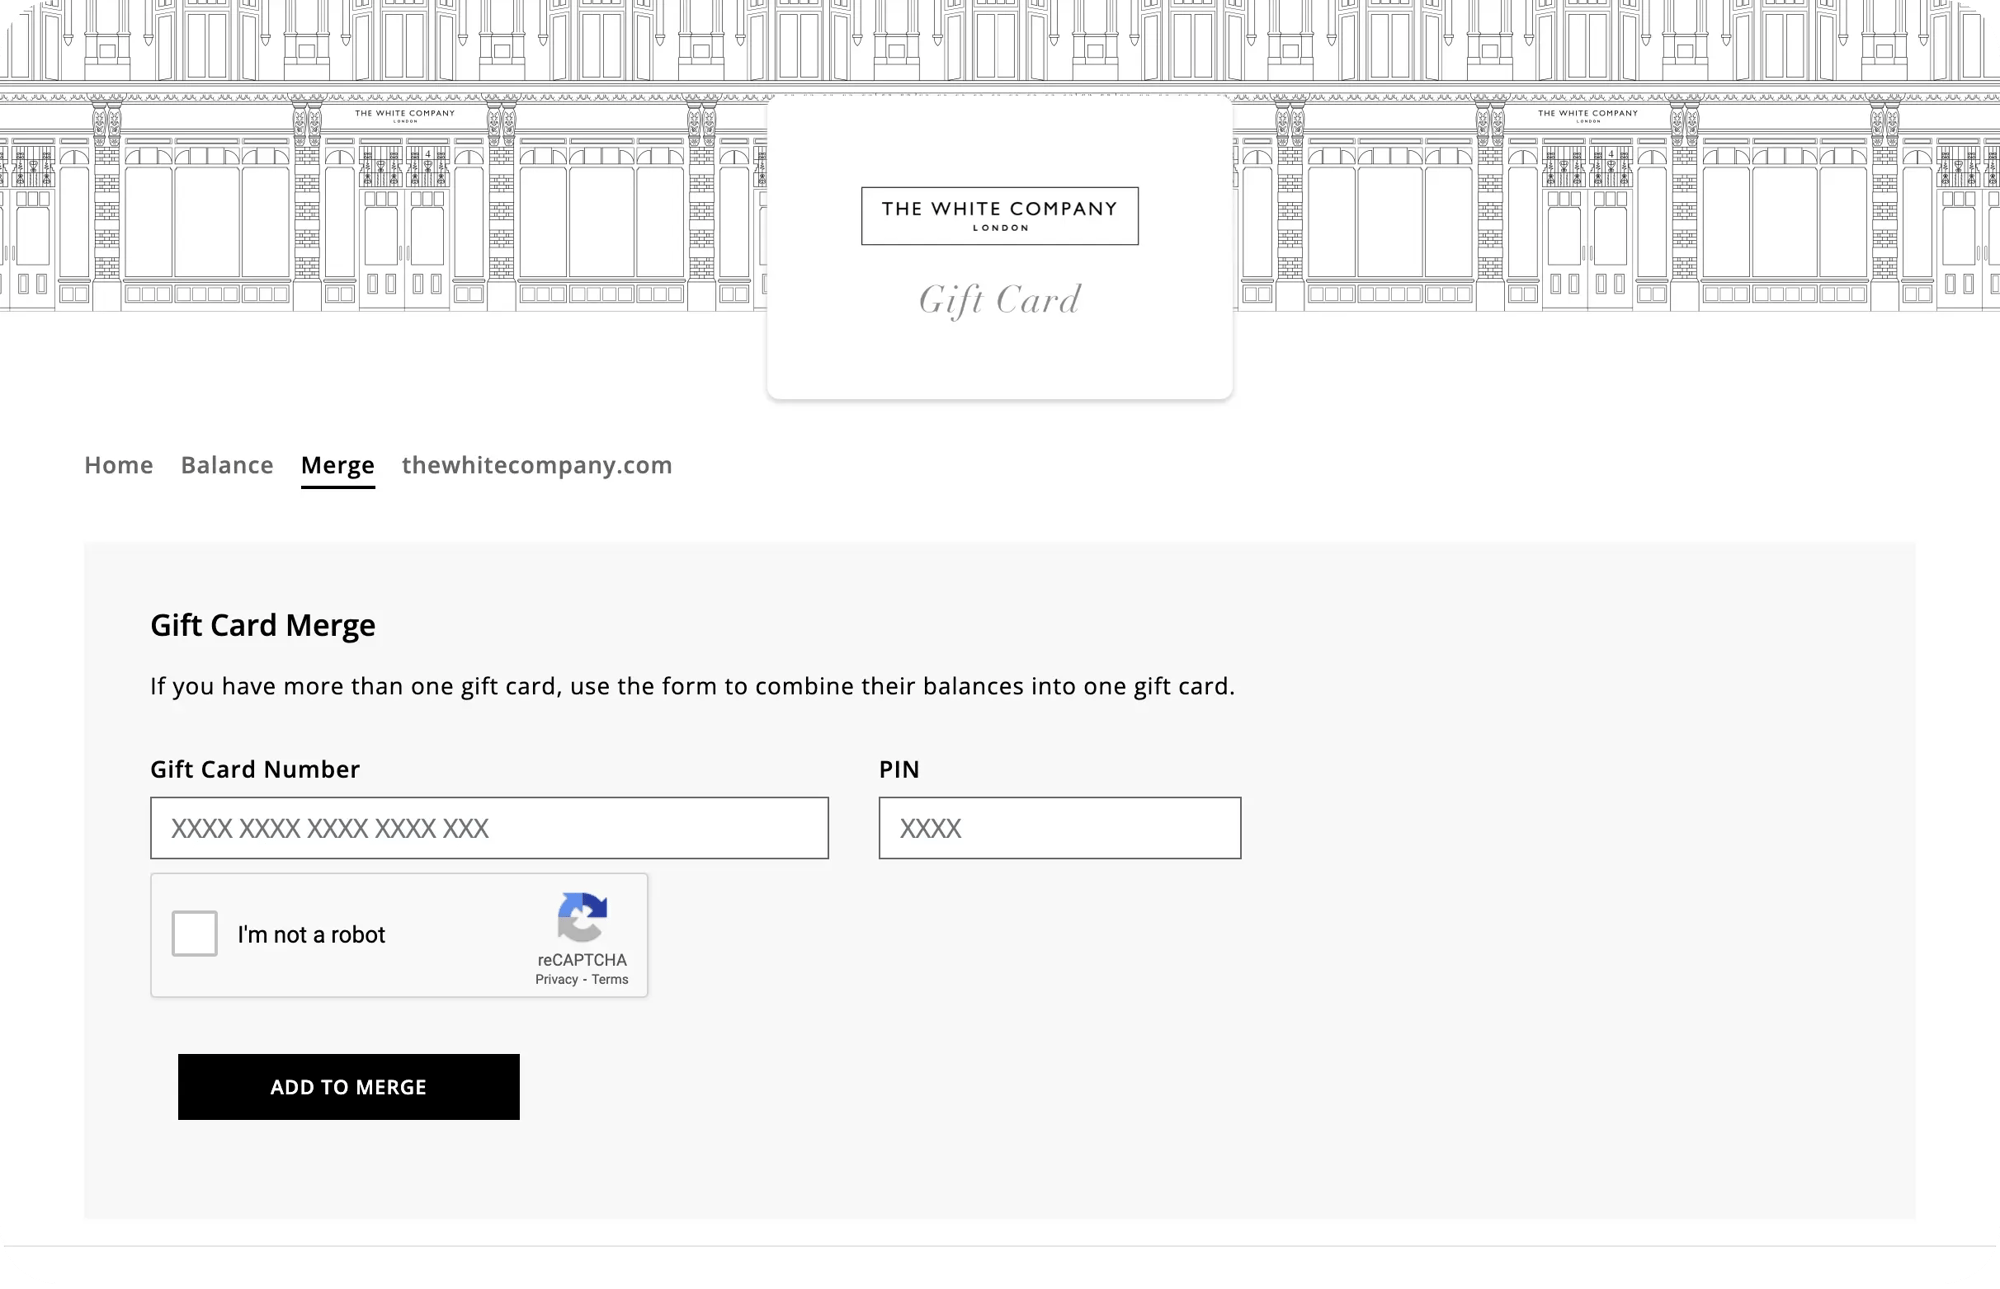2000x1289 pixels.
Task: Open the Home tab
Action: [x=118, y=465]
